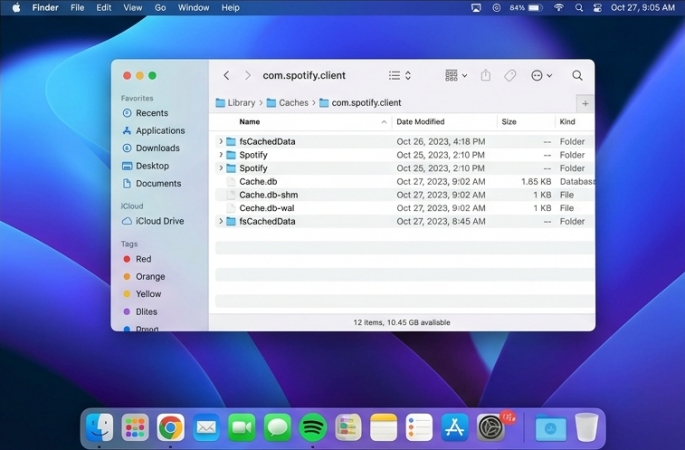The image size is (685, 450).
Task: Click com.spotify.client in the path bar
Action: click(x=360, y=103)
